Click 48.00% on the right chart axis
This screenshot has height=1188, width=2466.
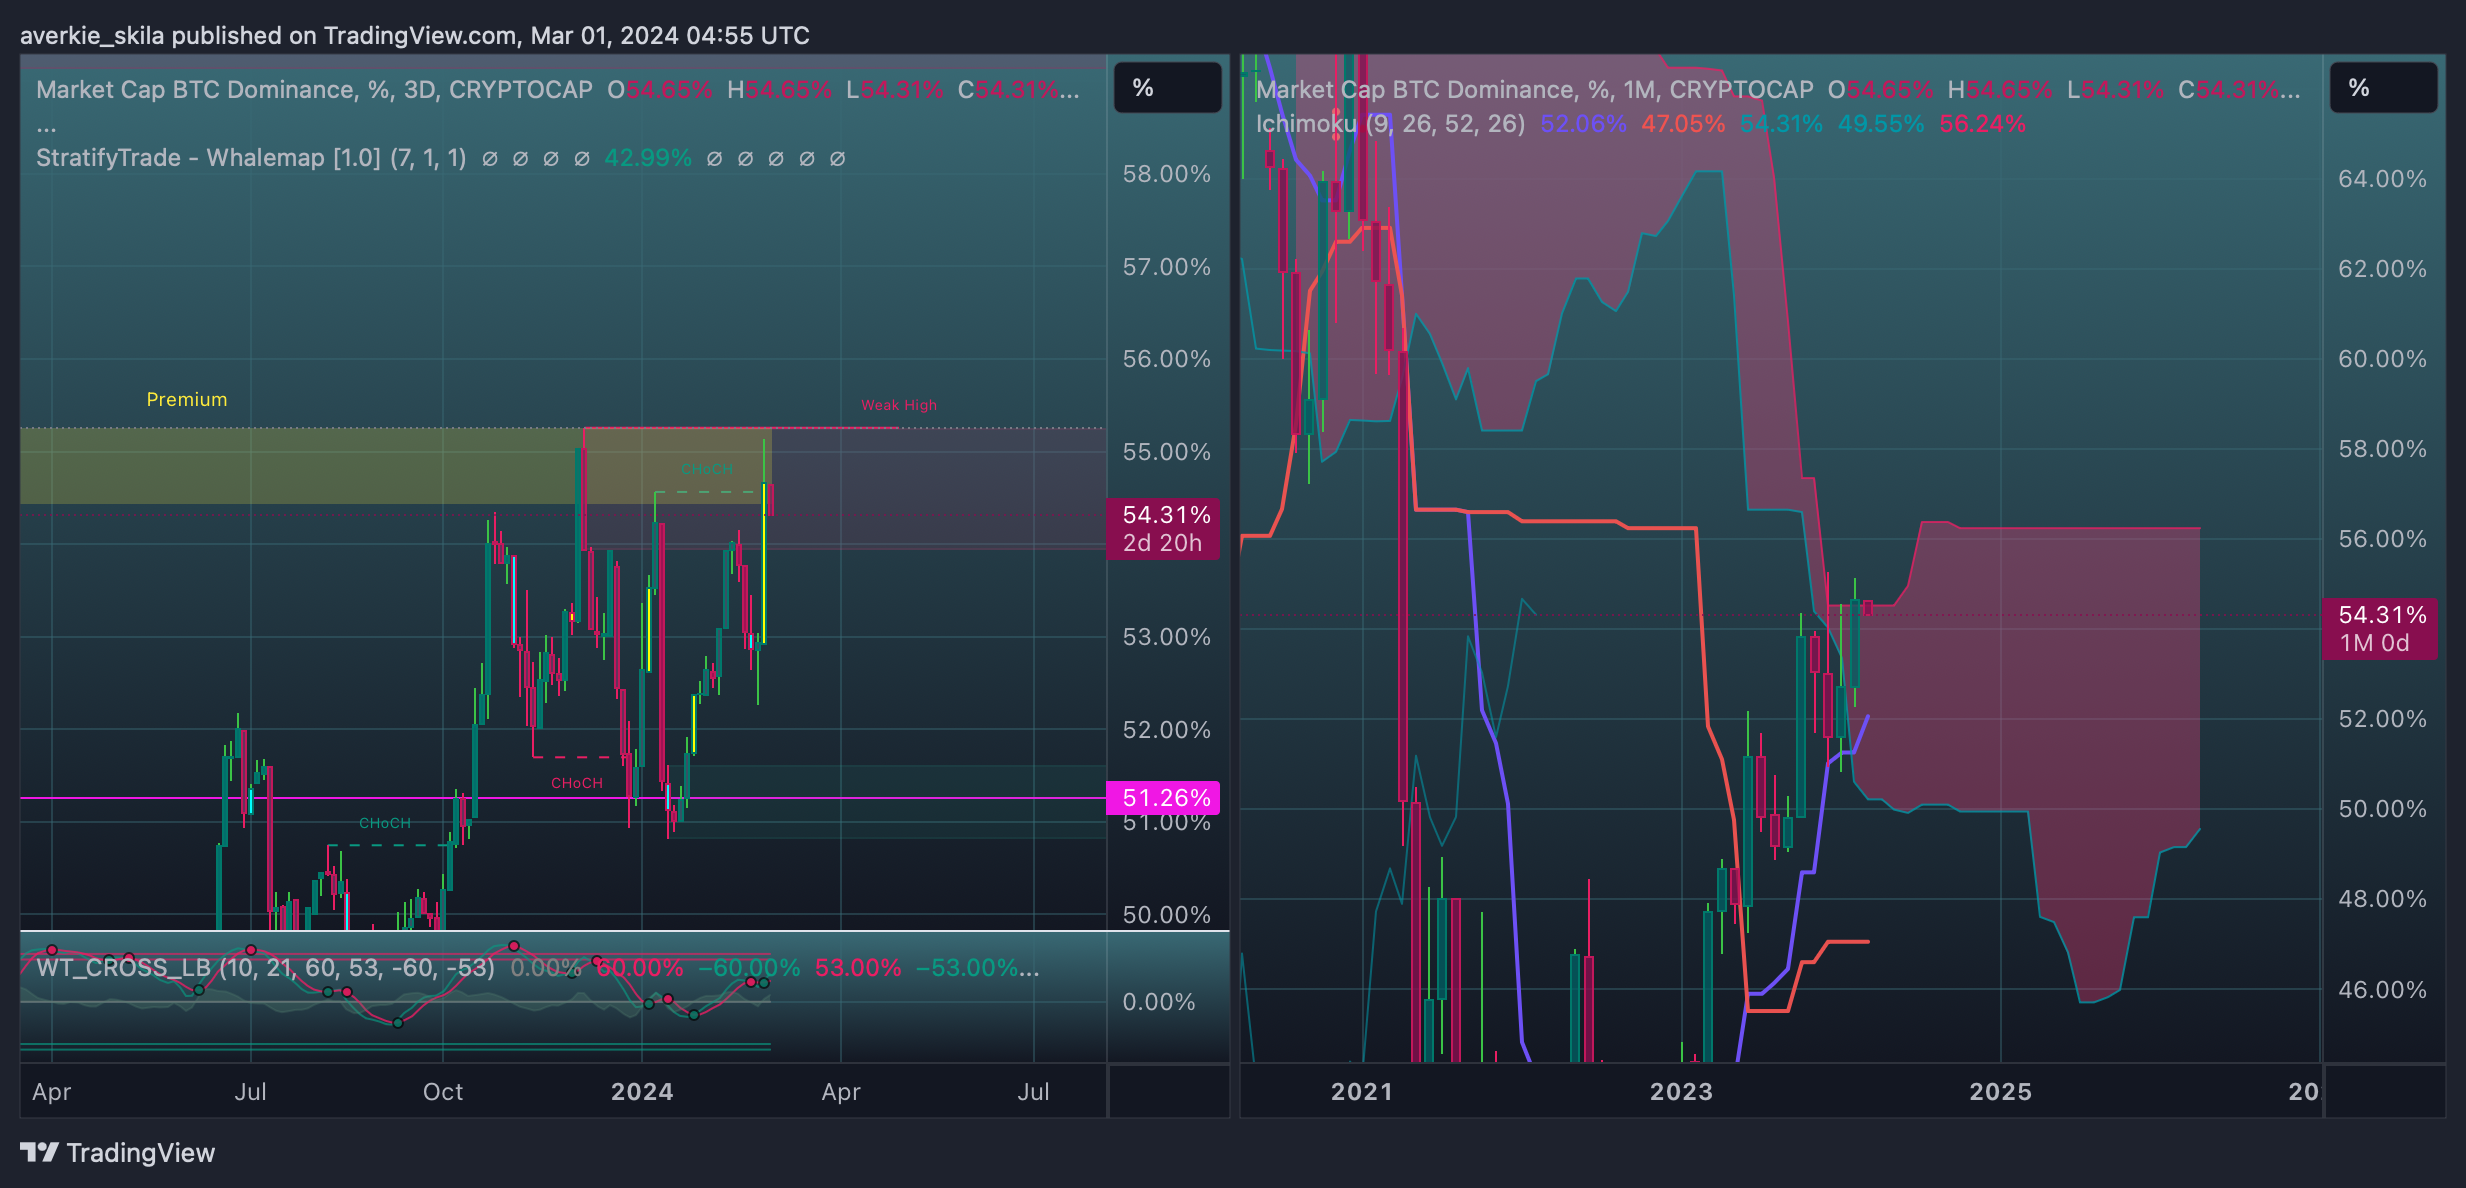pyautogui.click(x=2382, y=899)
